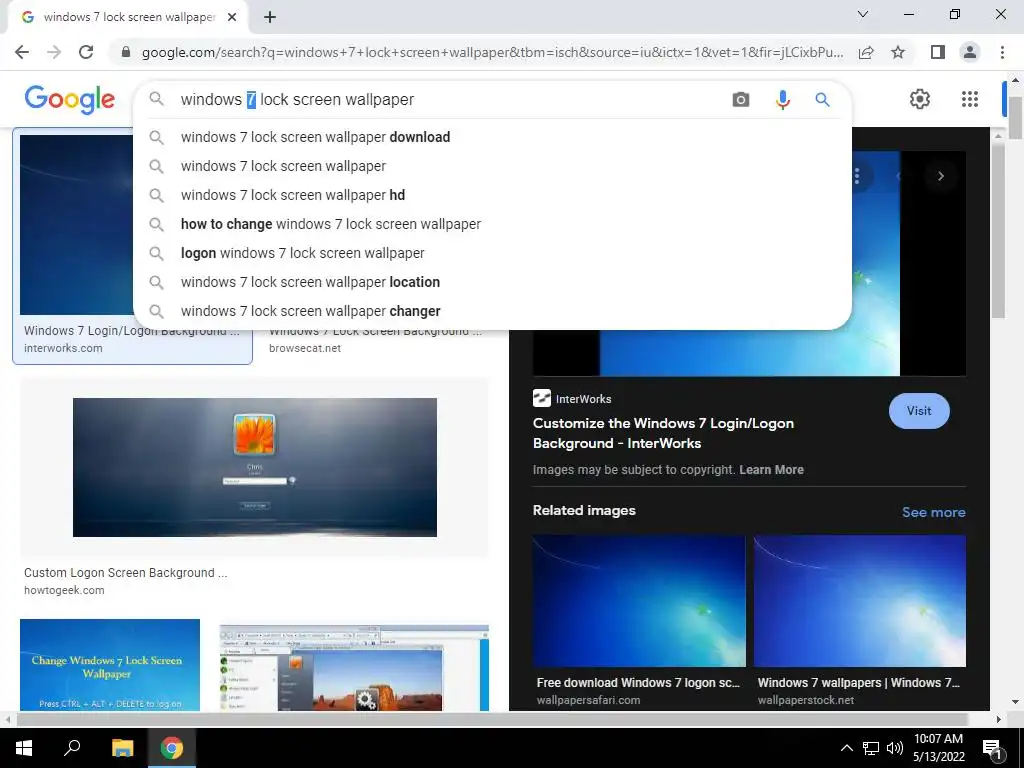Choose suggestion ending in 'location'
1024x768 pixels.
coord(492,282)
